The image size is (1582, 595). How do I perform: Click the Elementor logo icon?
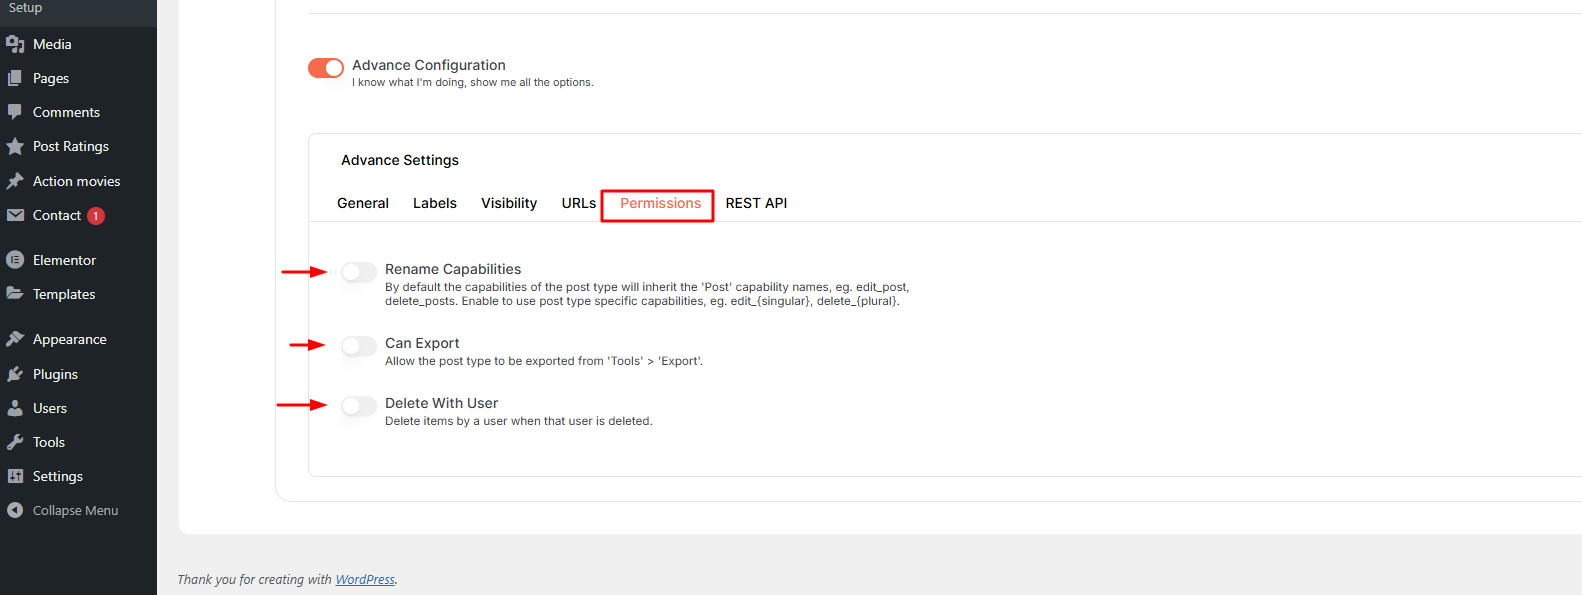15,260
